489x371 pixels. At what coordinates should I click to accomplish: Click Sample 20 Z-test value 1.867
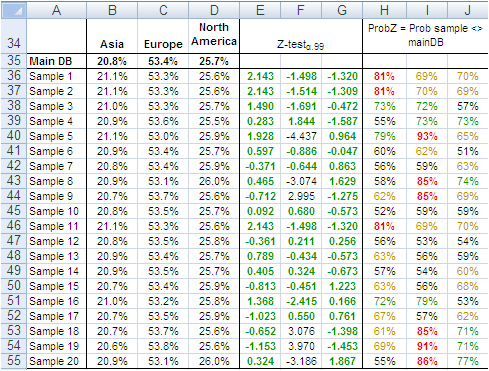(342, 361)
